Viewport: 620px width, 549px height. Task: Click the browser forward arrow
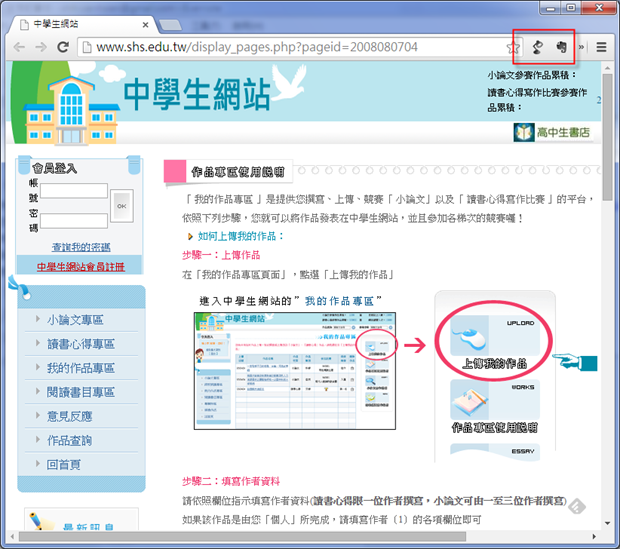tap(41, 47)
